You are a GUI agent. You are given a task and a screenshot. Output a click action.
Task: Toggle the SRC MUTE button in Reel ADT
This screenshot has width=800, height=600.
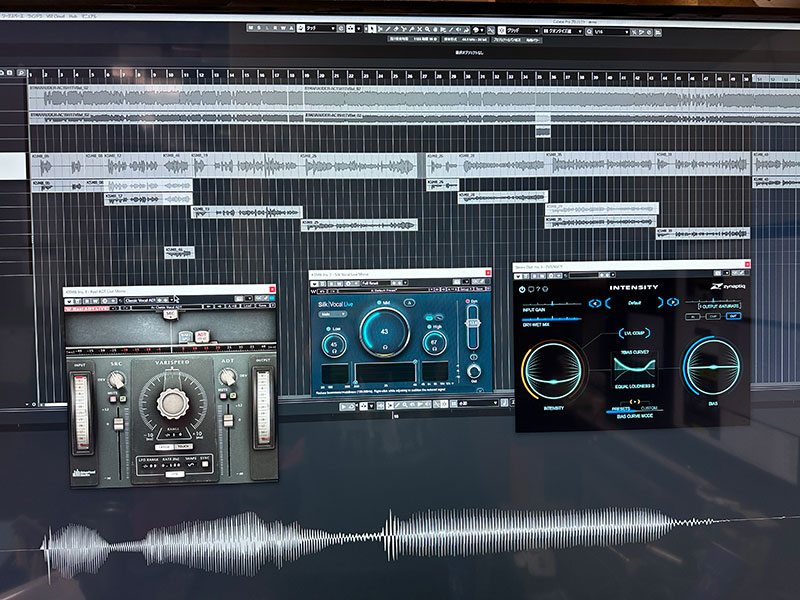coord(114,398)
